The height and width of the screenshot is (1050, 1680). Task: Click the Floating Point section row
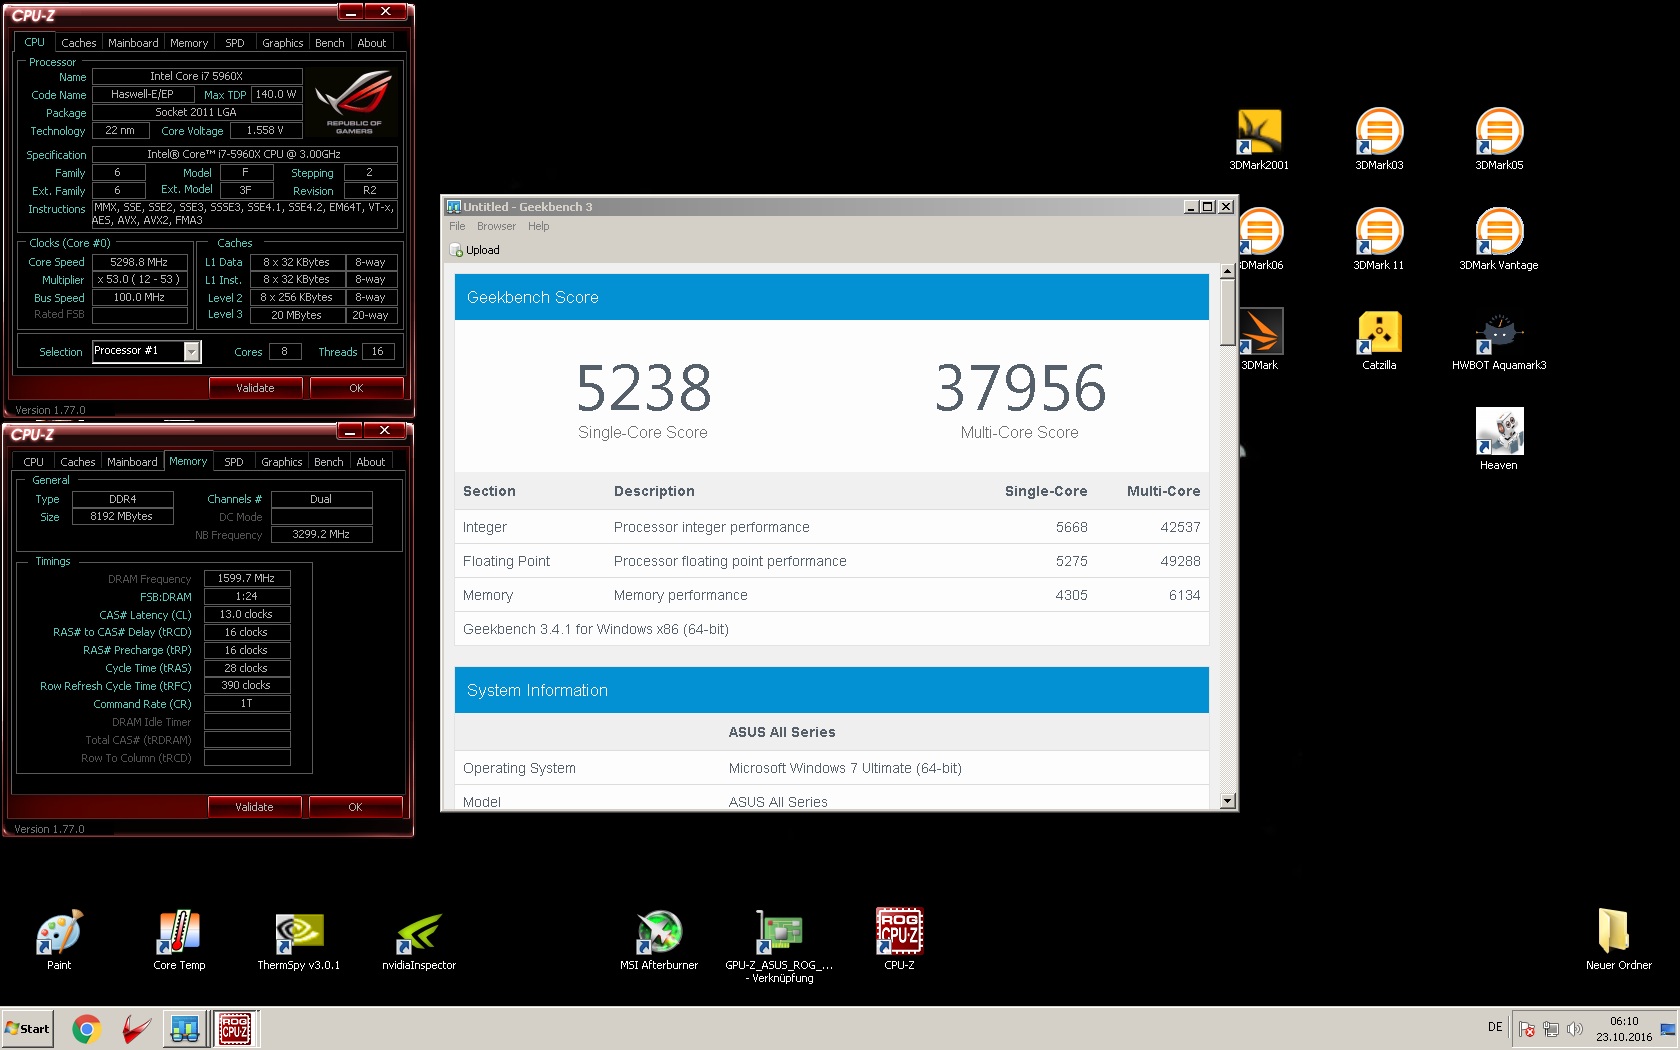(832, 561)
